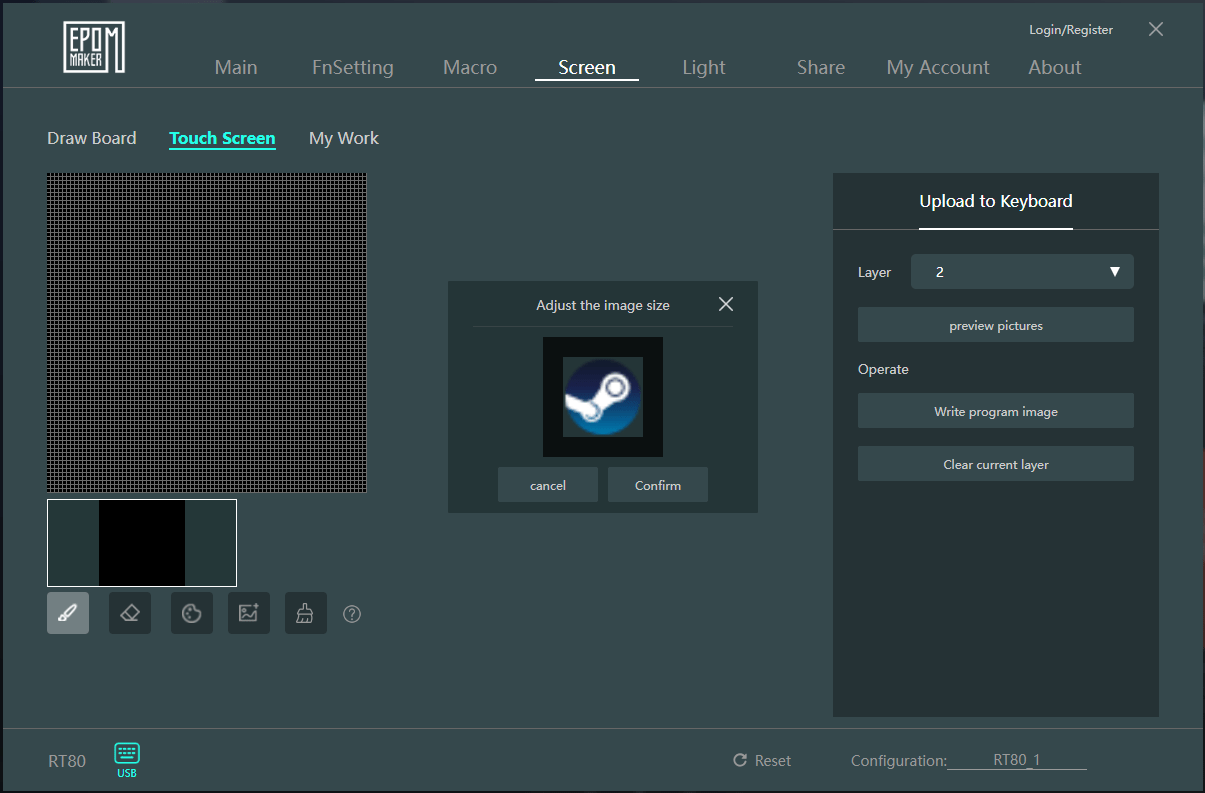Switch to Draw Board sub-tab
The image size is (1205, 793).
click(x=92, y=138)
